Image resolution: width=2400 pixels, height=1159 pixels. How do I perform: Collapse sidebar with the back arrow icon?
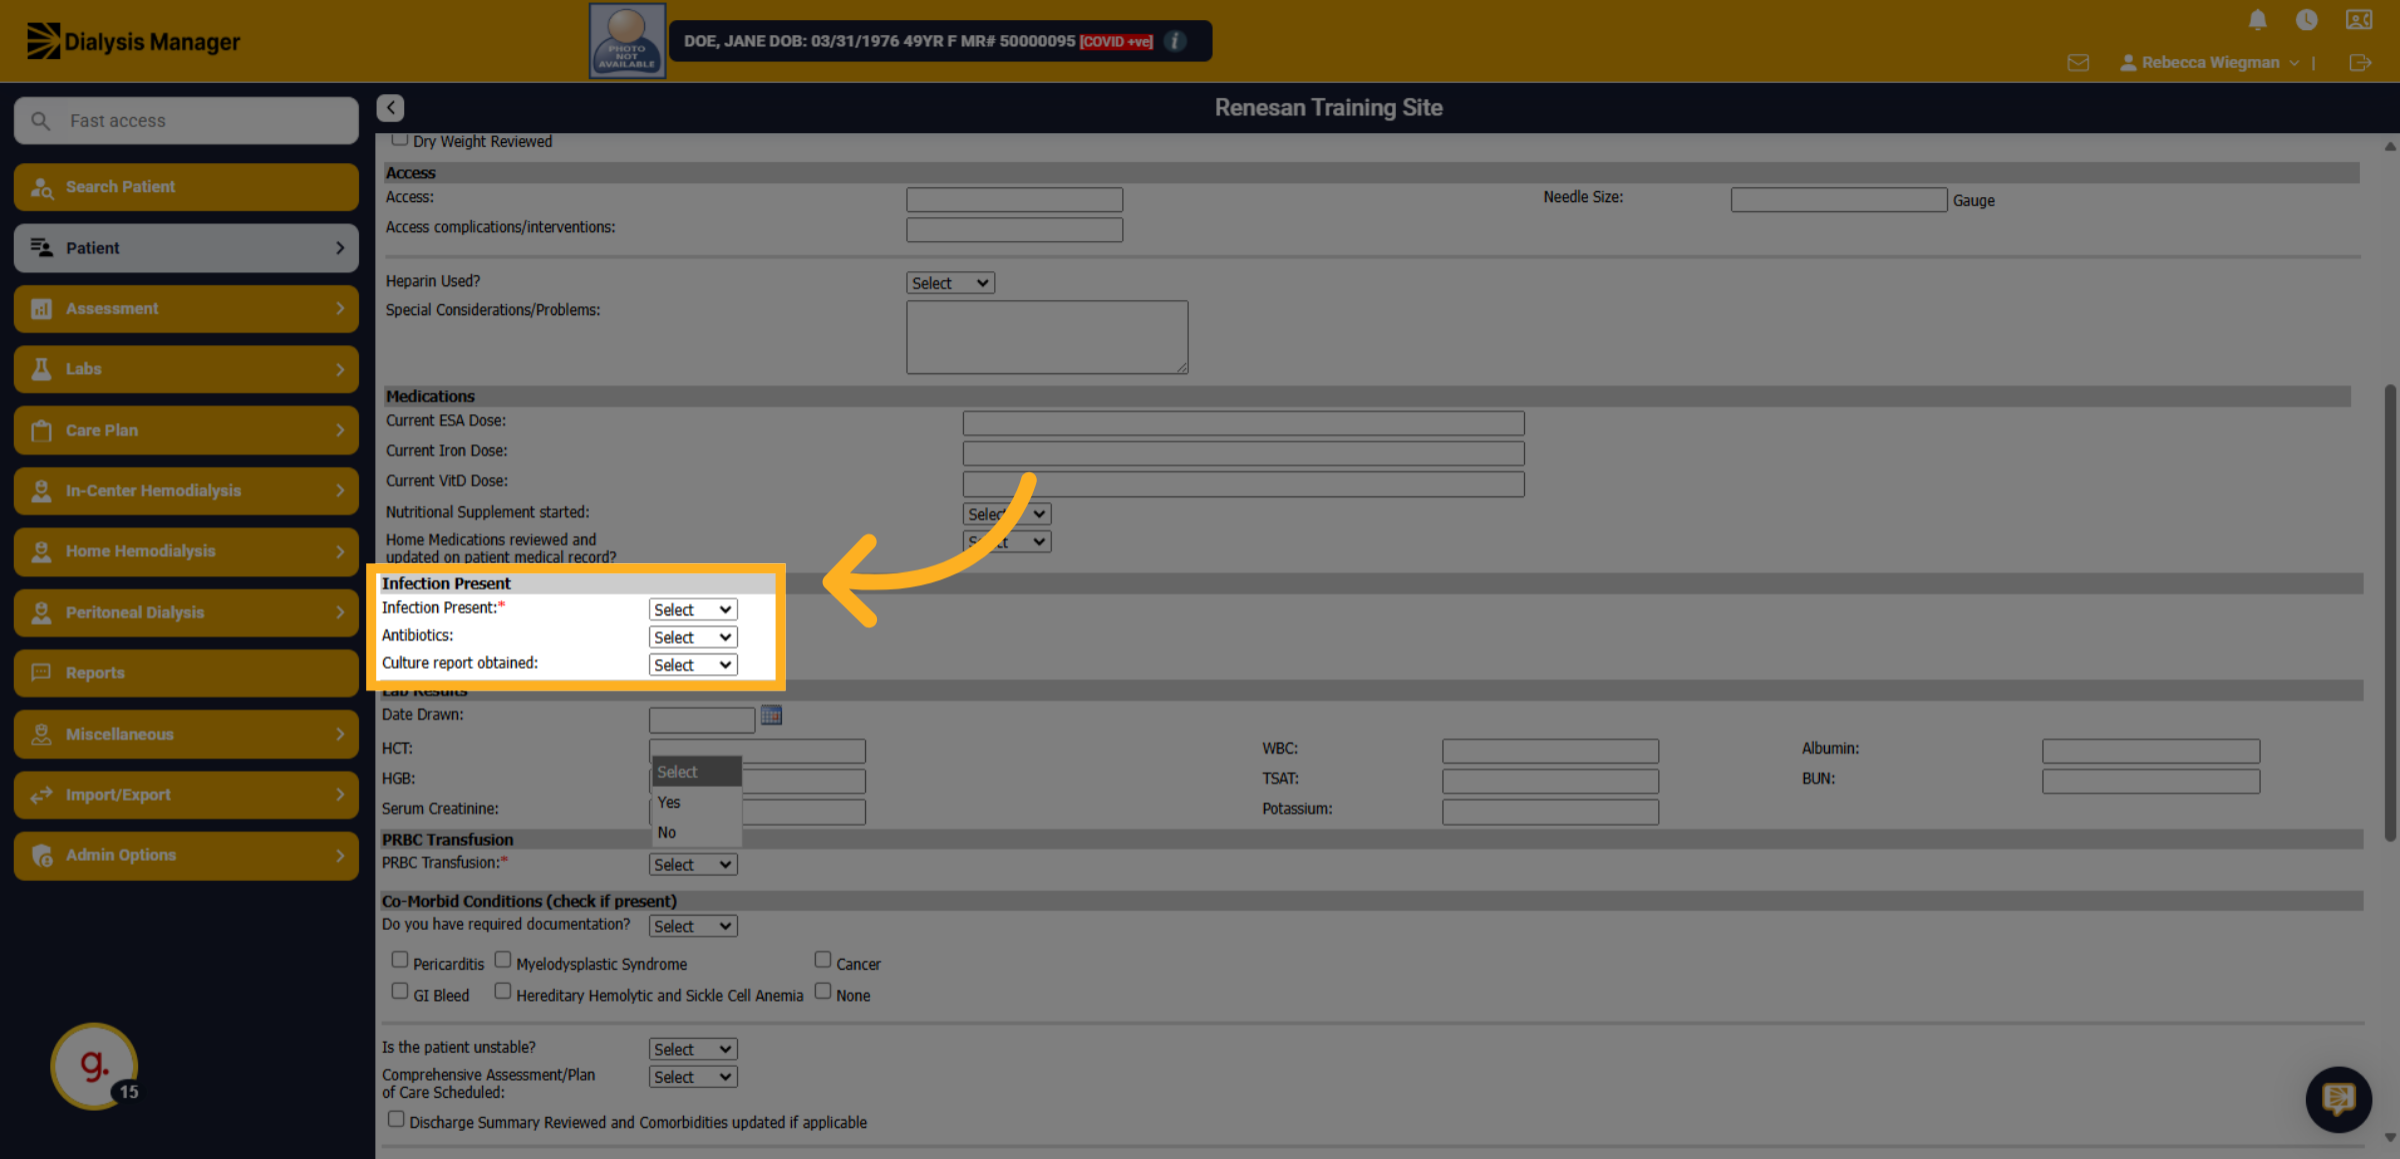[391, 107]
